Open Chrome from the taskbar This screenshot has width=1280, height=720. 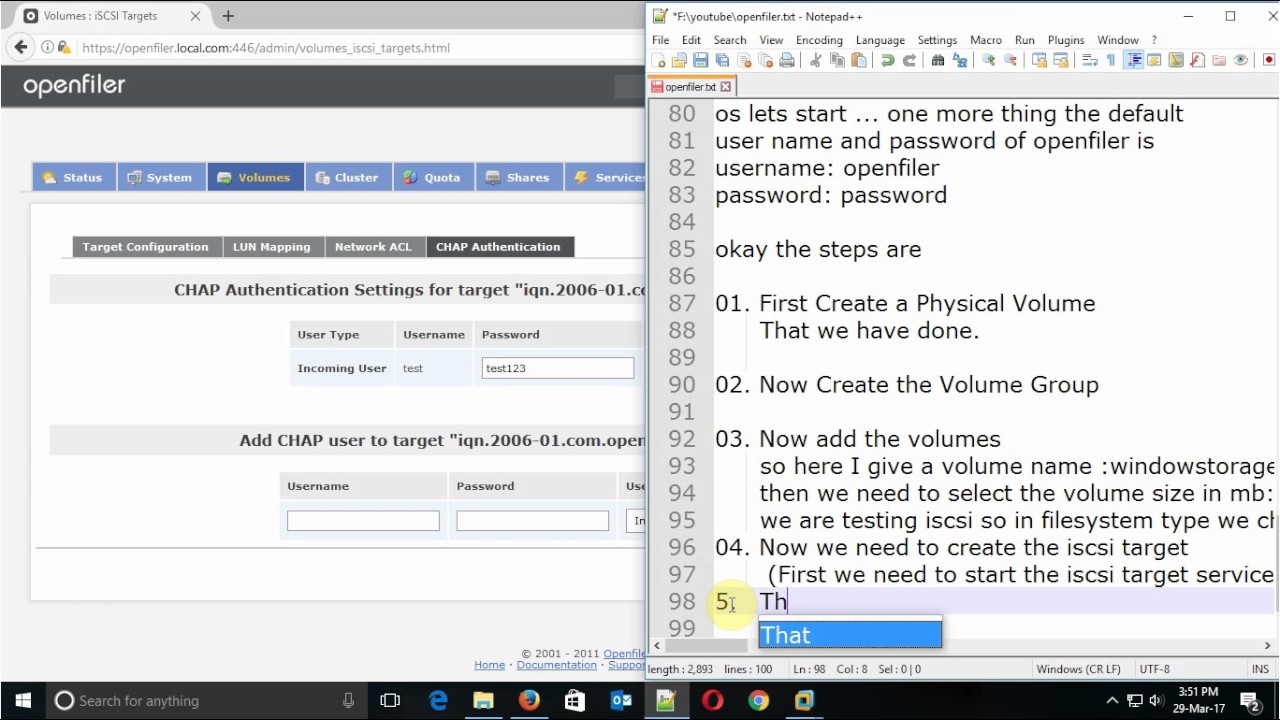[758, 701]
